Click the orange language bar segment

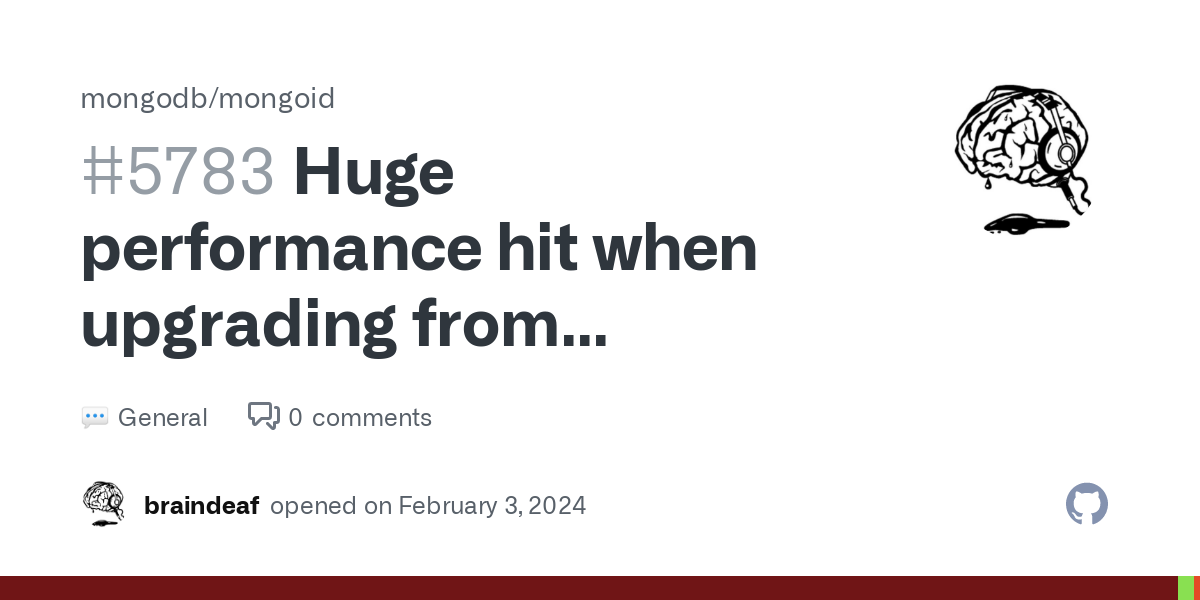[1196, 588]
